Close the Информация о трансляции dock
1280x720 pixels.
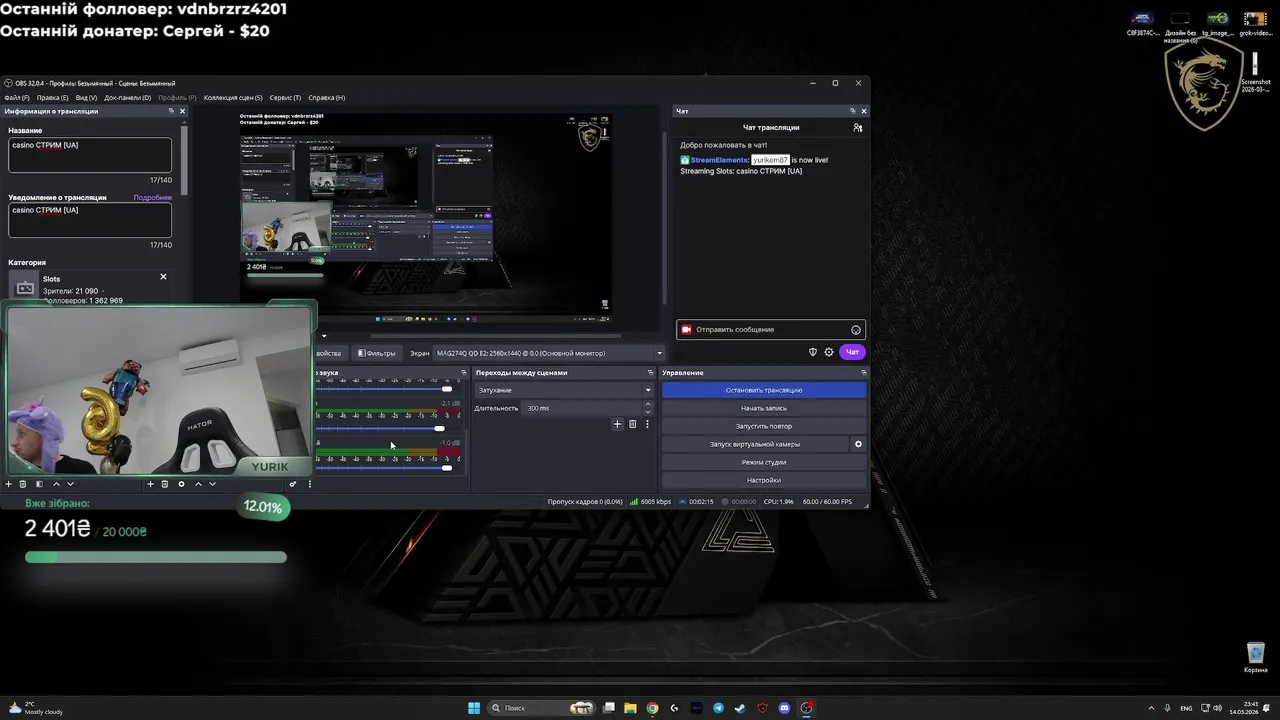pos(182,111)
